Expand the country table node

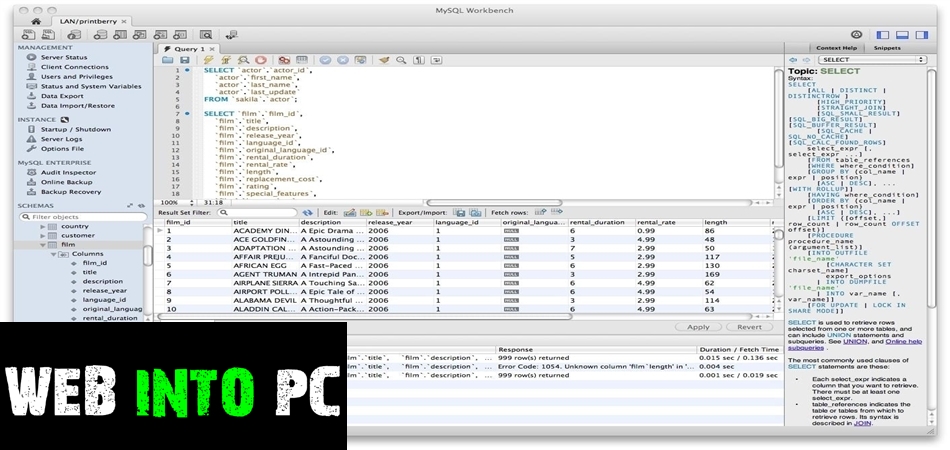click(x=43, y=227)
